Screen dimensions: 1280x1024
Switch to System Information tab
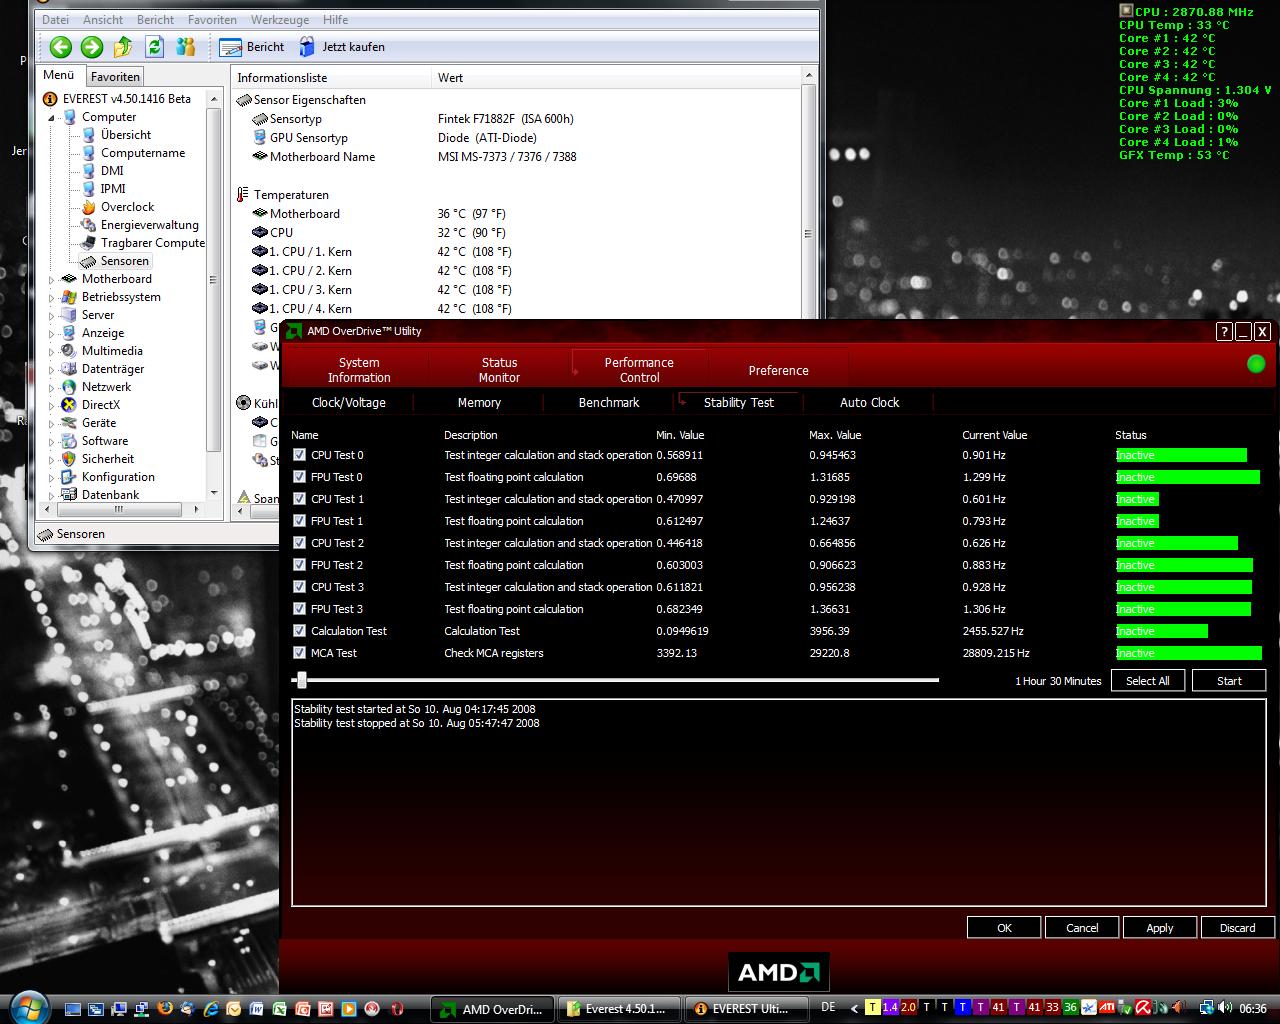[359, 370]
